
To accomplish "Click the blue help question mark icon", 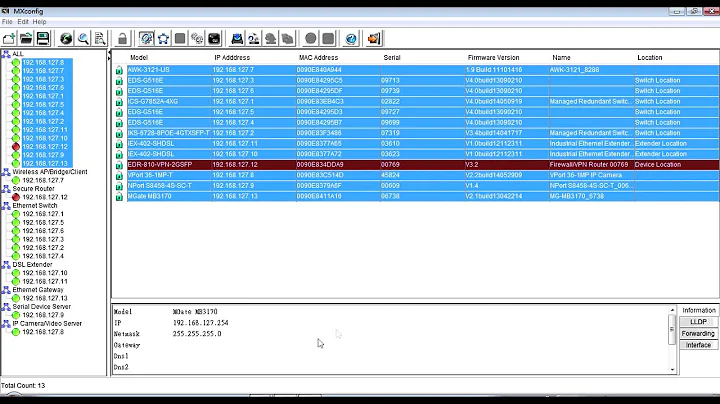I will 351,39.
